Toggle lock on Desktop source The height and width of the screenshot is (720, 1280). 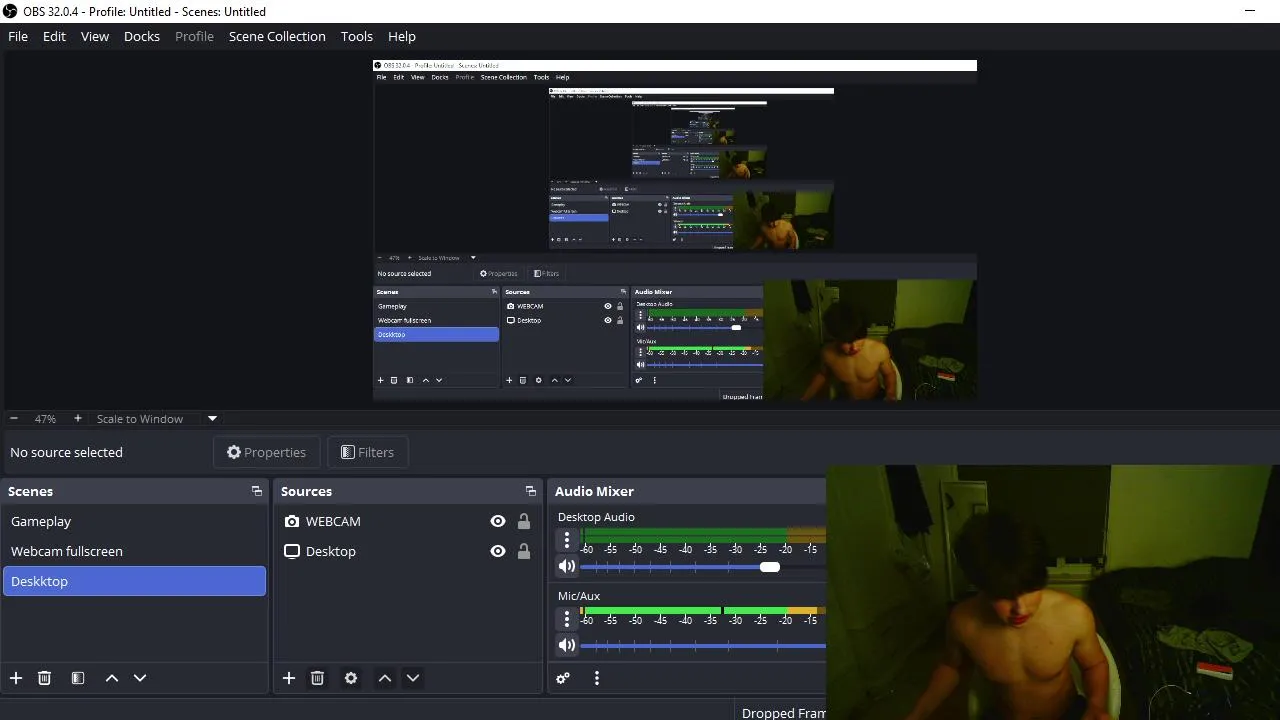coord(523,551)
